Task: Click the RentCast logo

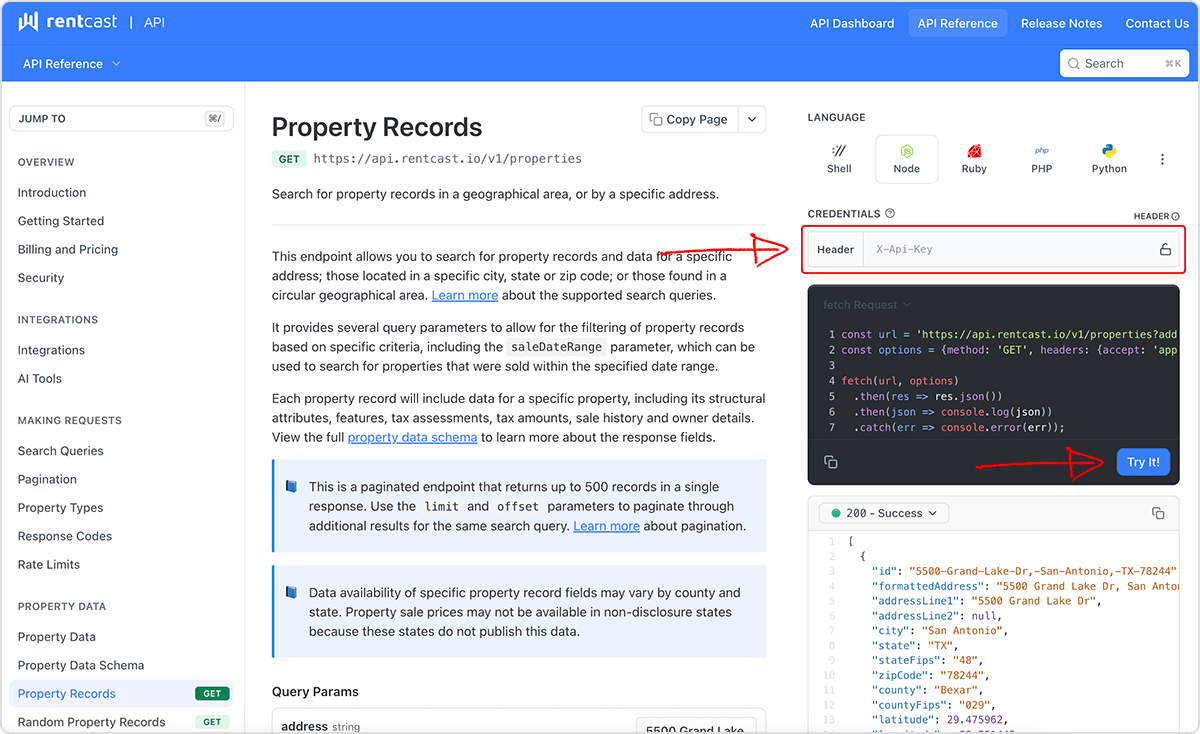Action: tap(68, 22)
